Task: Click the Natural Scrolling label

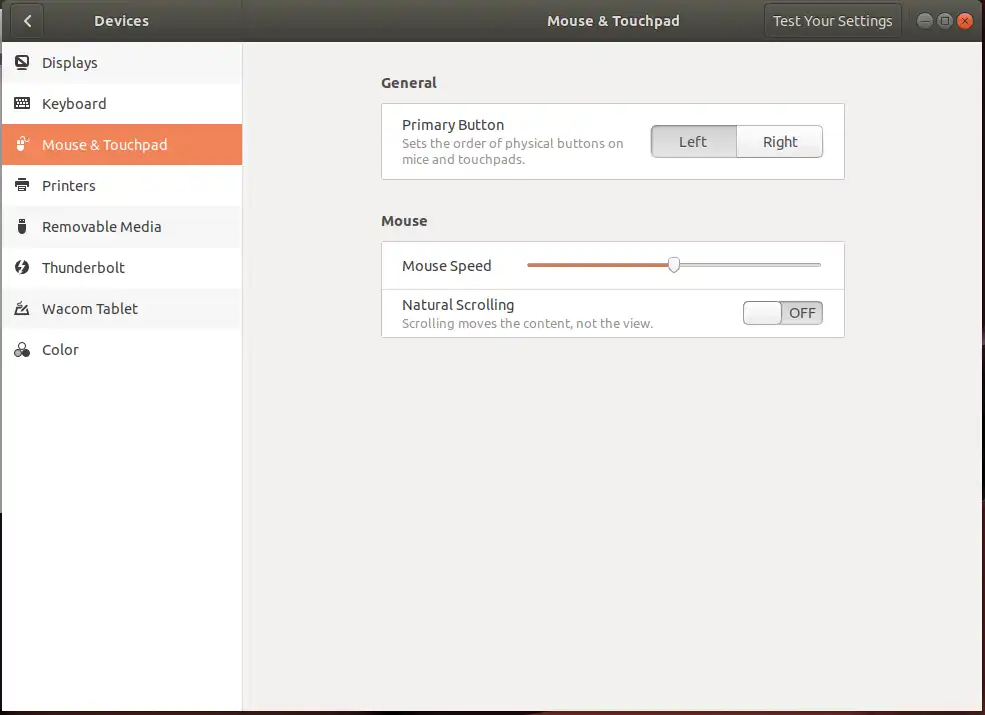Action: tap(458, 305)
